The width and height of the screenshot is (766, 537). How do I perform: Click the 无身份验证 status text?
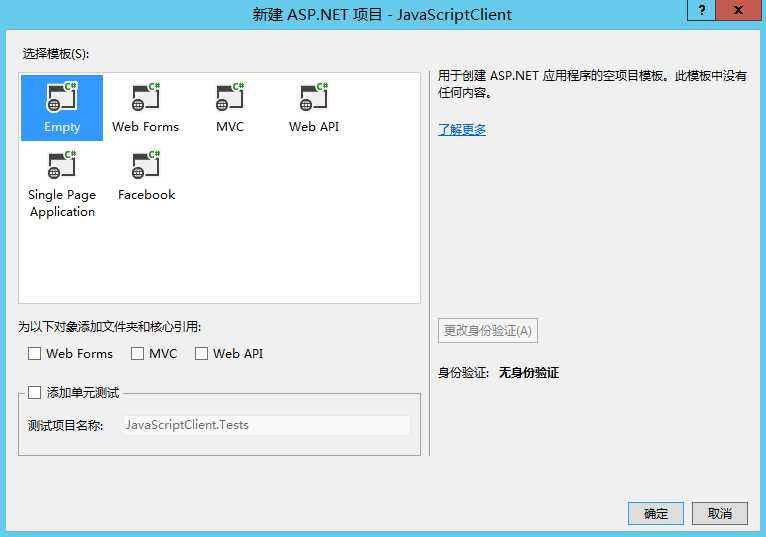tap(529, 373)
